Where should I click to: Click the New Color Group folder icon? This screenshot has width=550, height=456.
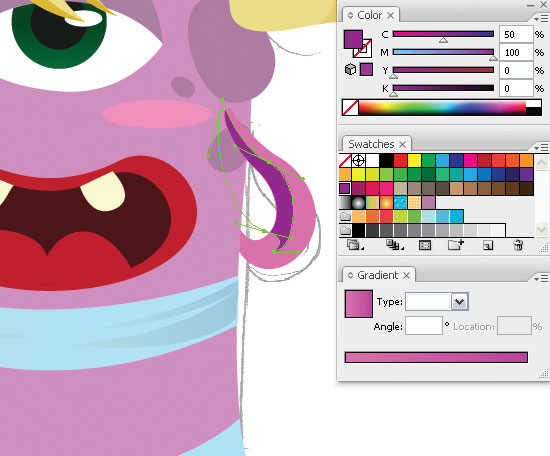[x=456, y=244]
